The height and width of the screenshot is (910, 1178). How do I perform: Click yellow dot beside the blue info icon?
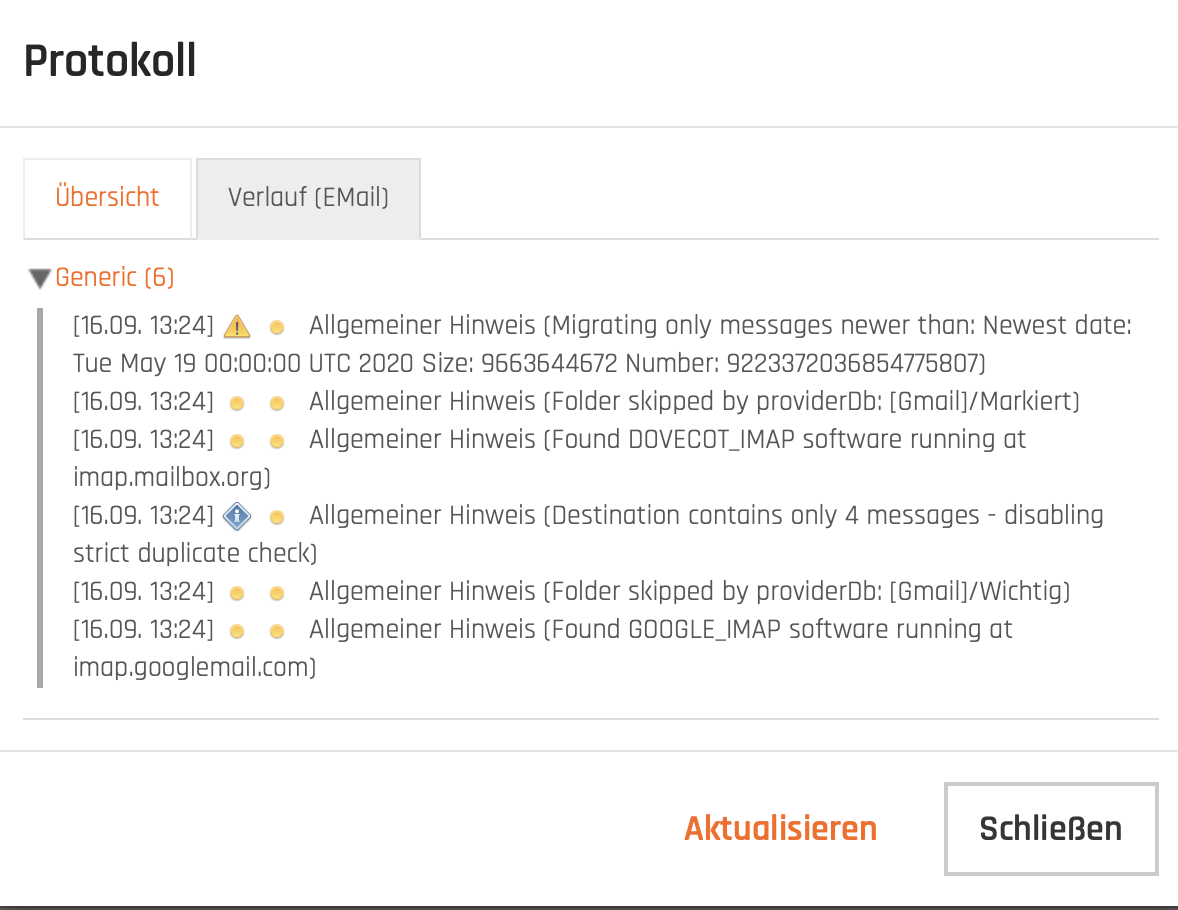click(x=276, y=517)
